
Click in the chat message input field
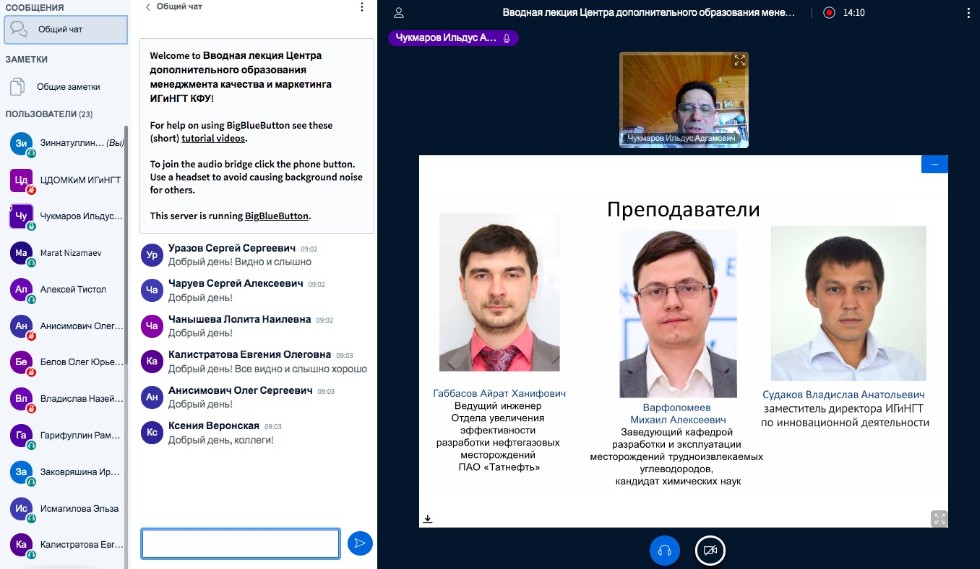pyautogui.click(x=240, y=543)
